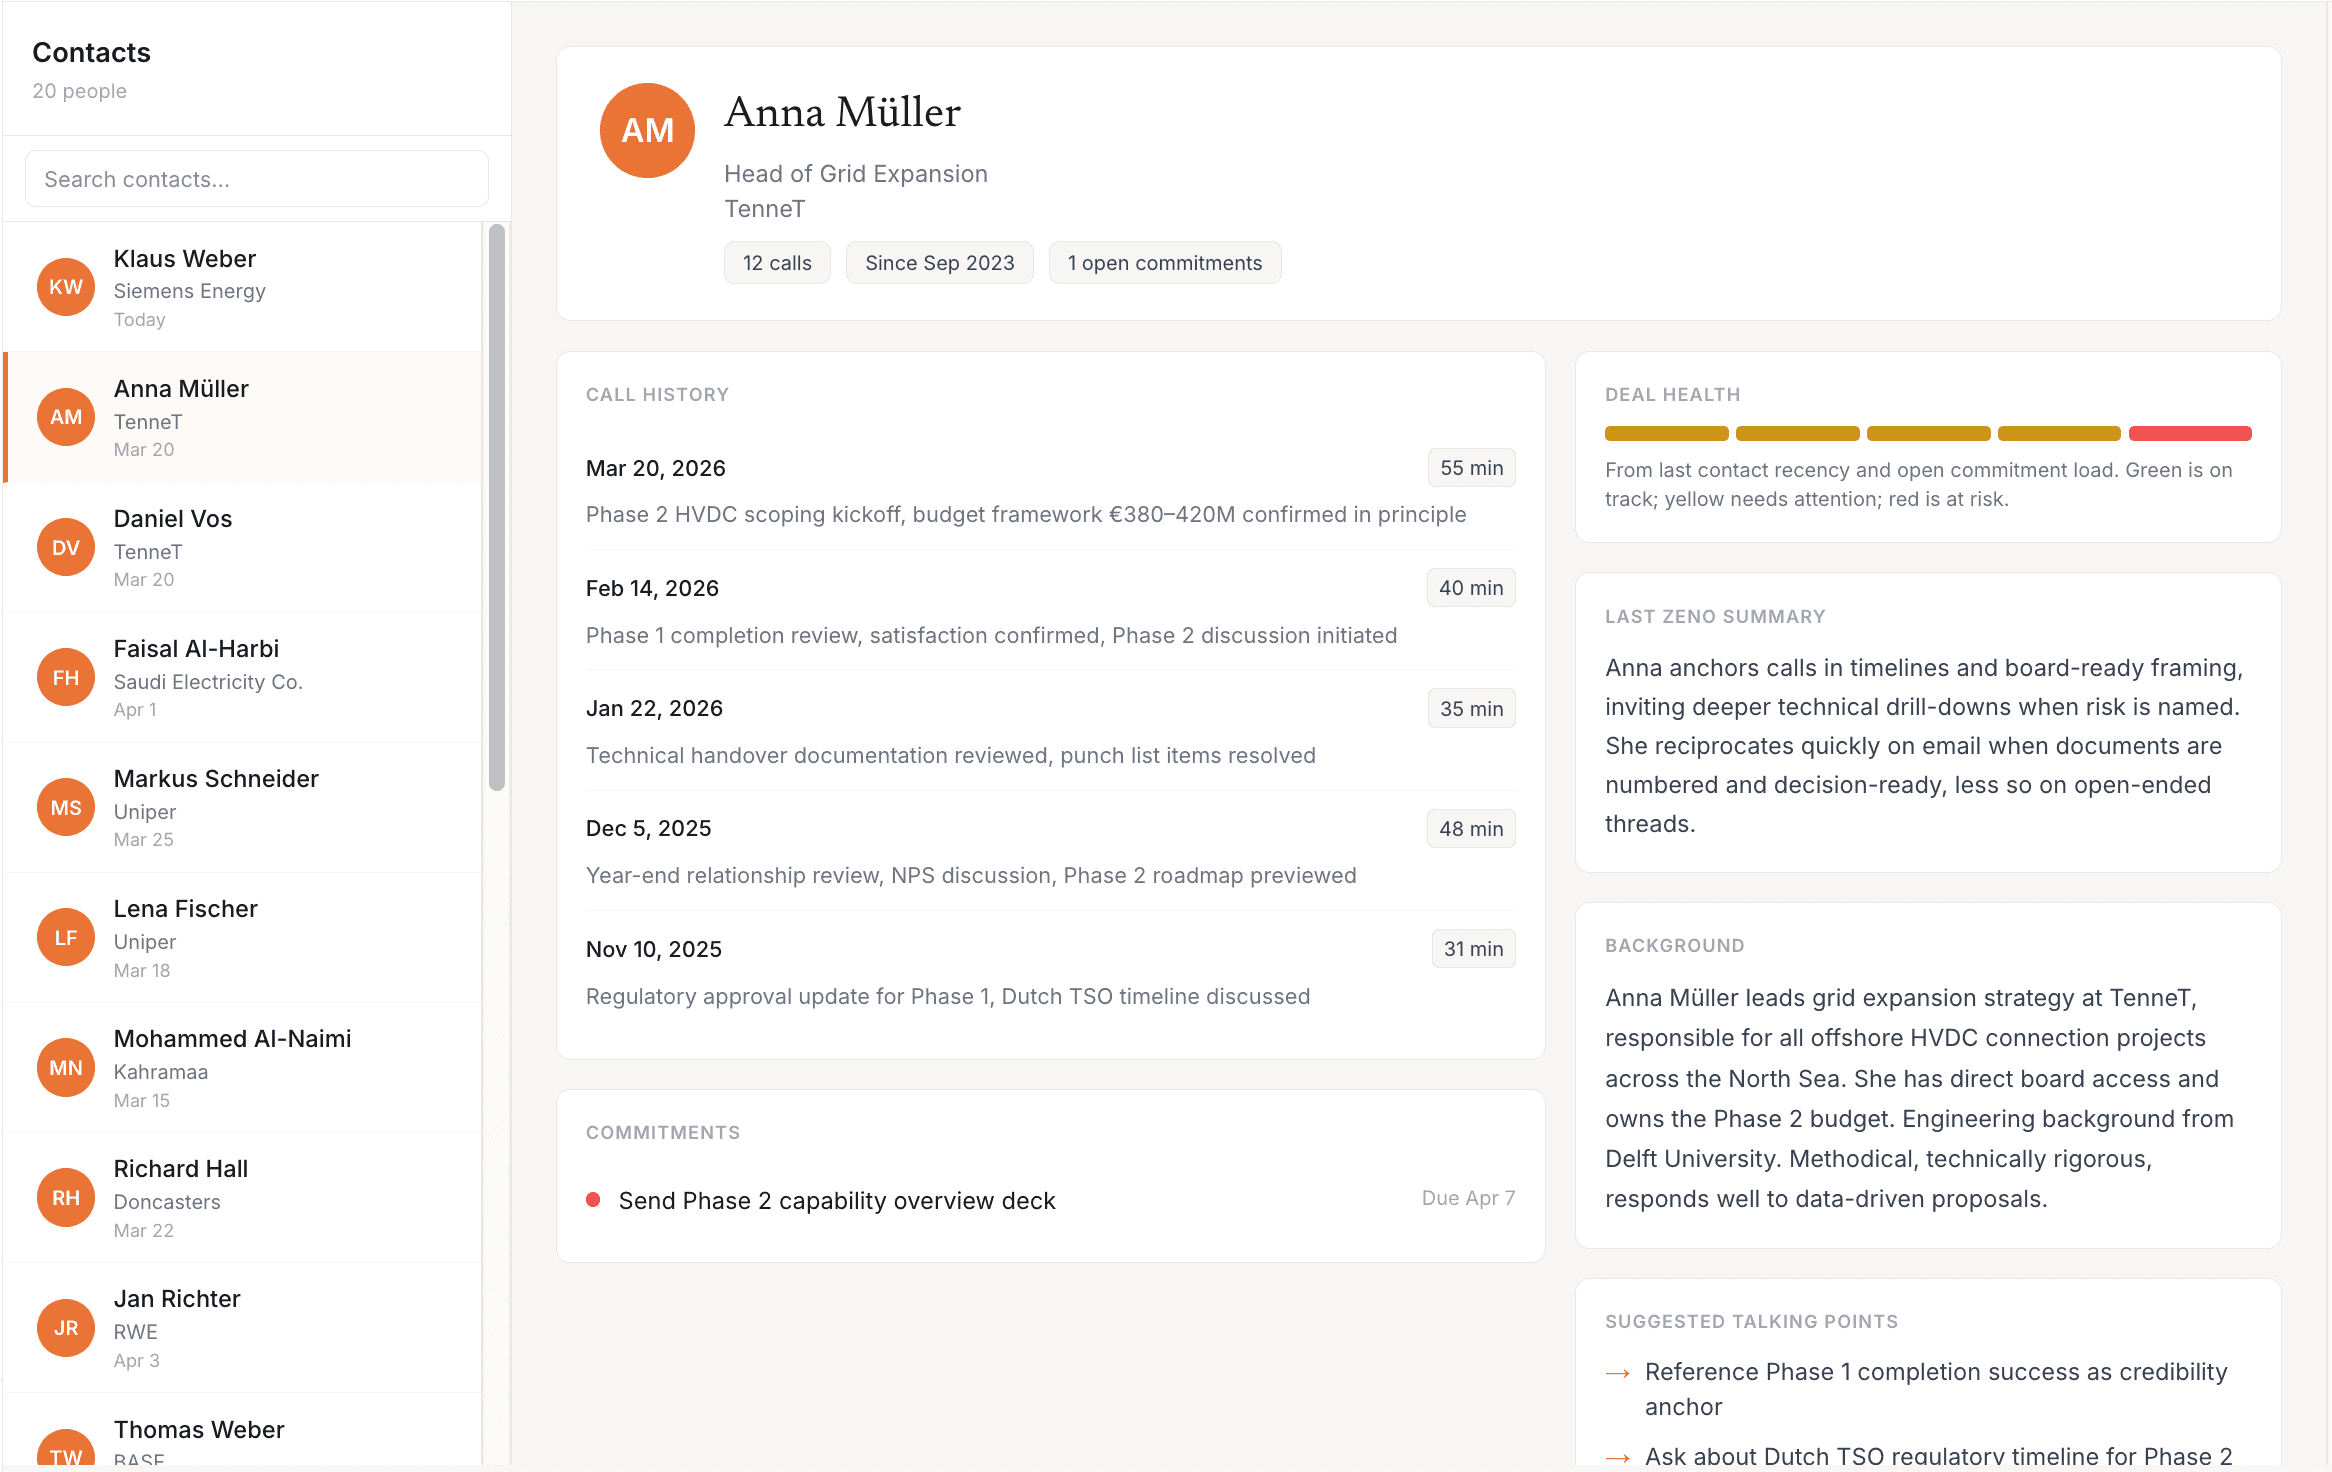Click the red deal health segment
This screenshot has height=1472, width=2332.
(x=2190, y=434)
